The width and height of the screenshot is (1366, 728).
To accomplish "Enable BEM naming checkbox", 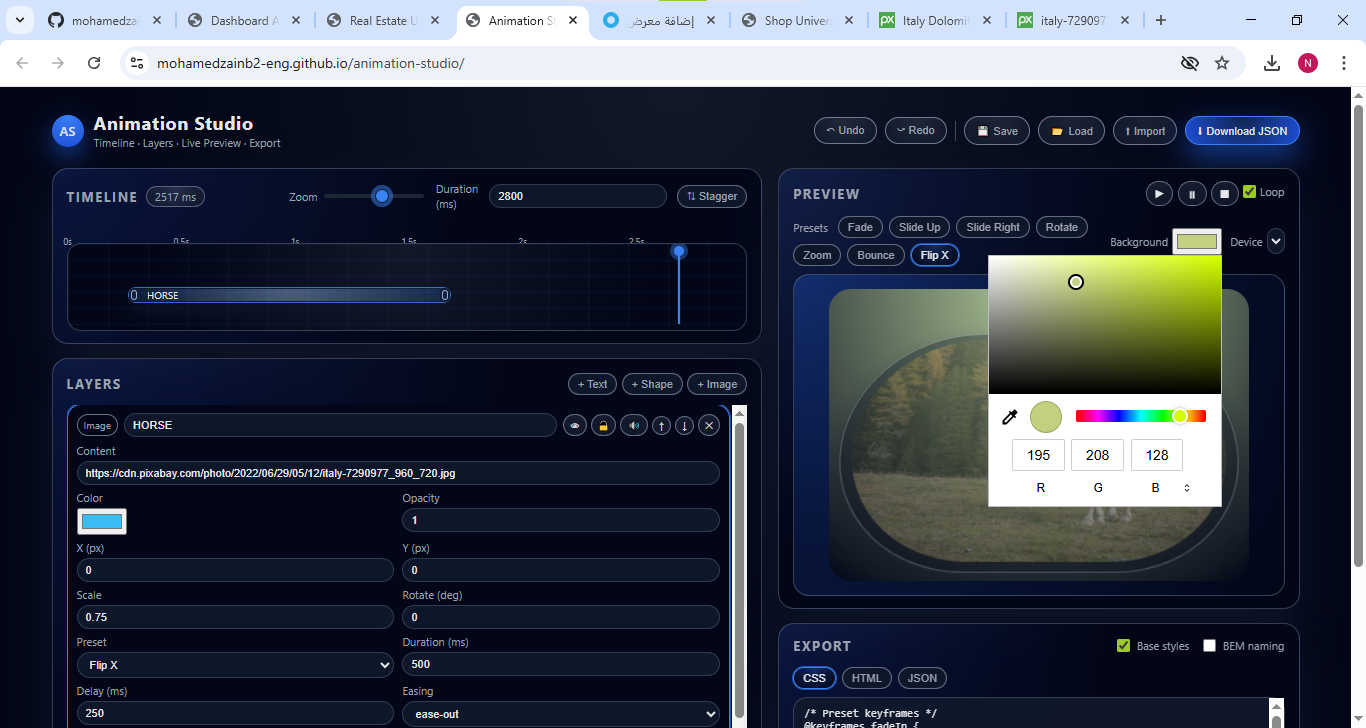I will [1209, 646].
